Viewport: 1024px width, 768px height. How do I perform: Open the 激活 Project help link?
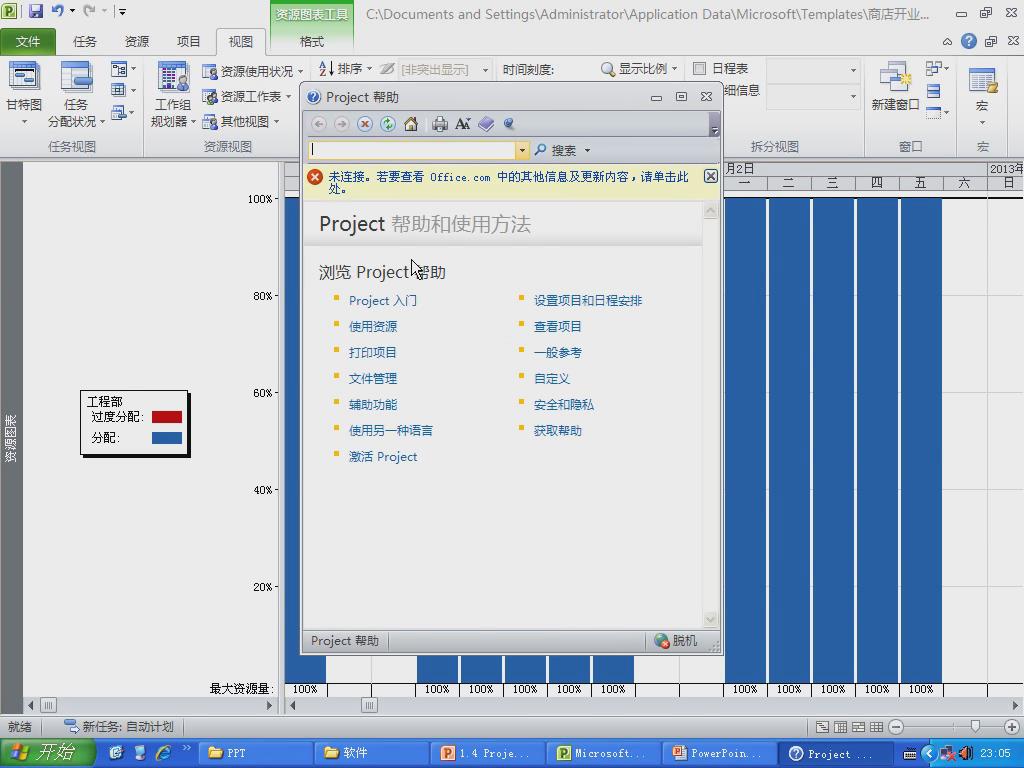(x=383, y=456)
